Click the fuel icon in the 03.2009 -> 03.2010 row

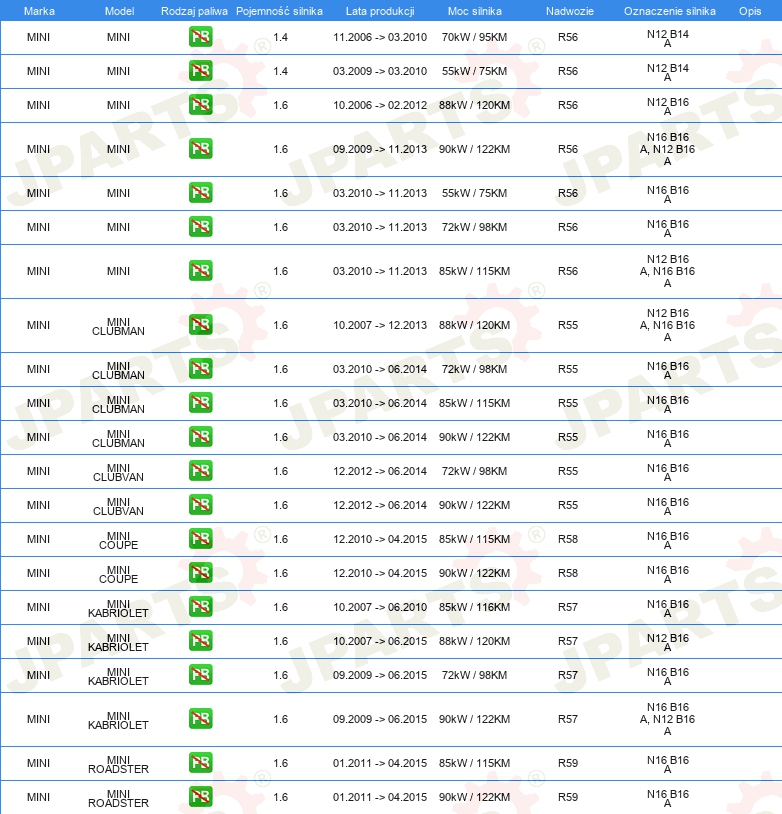(x=200, y=71)
